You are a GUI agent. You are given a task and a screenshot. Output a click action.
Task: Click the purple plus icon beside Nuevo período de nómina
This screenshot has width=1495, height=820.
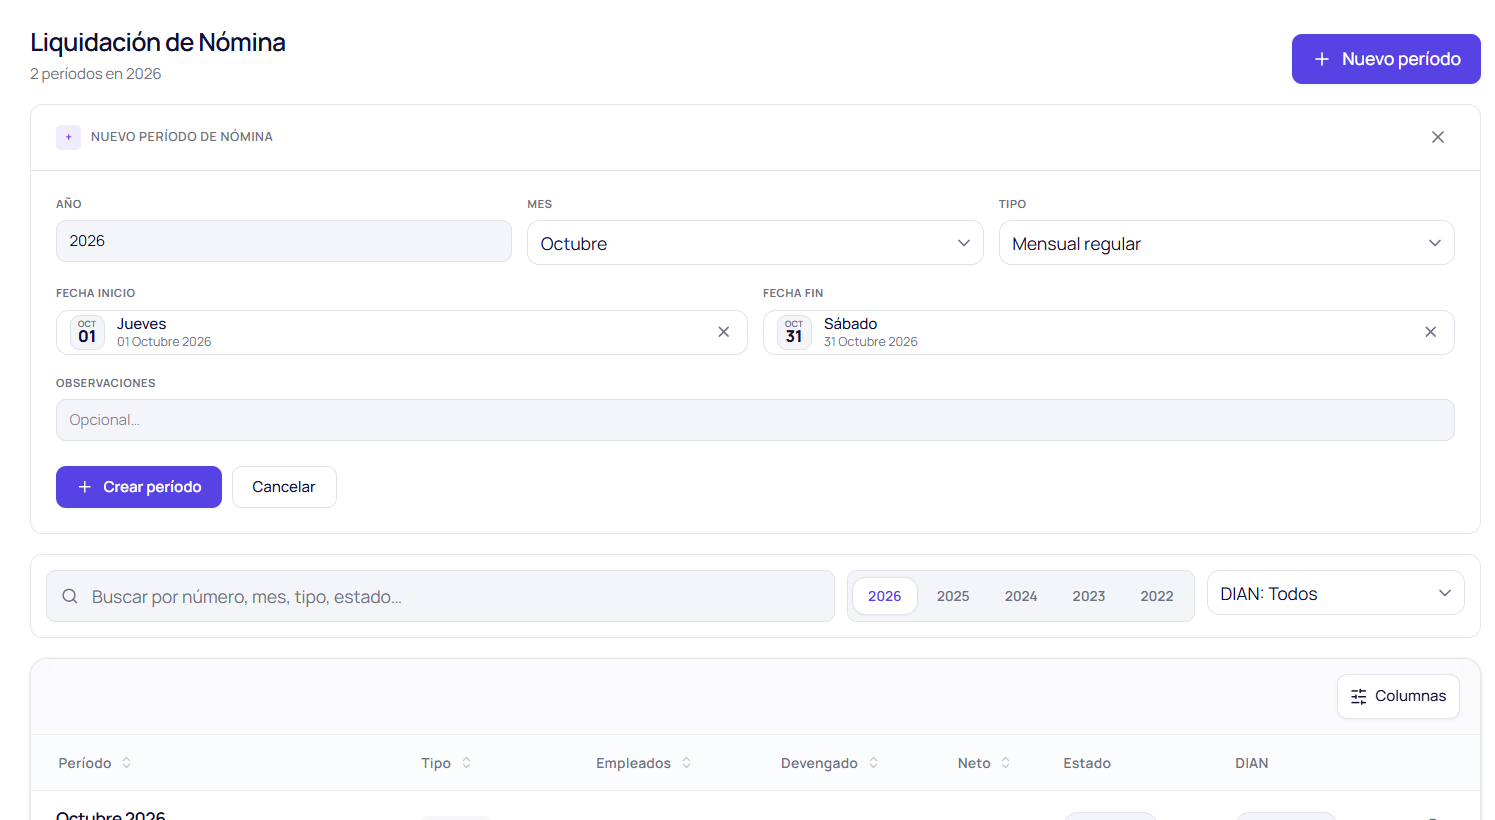point(68,137)
